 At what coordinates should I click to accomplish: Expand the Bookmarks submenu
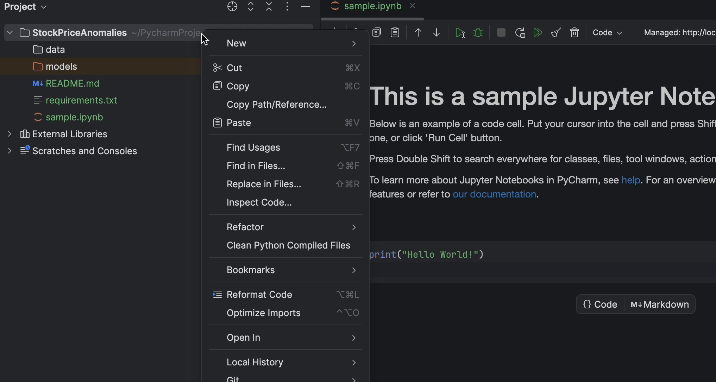(x=285, y=270)
